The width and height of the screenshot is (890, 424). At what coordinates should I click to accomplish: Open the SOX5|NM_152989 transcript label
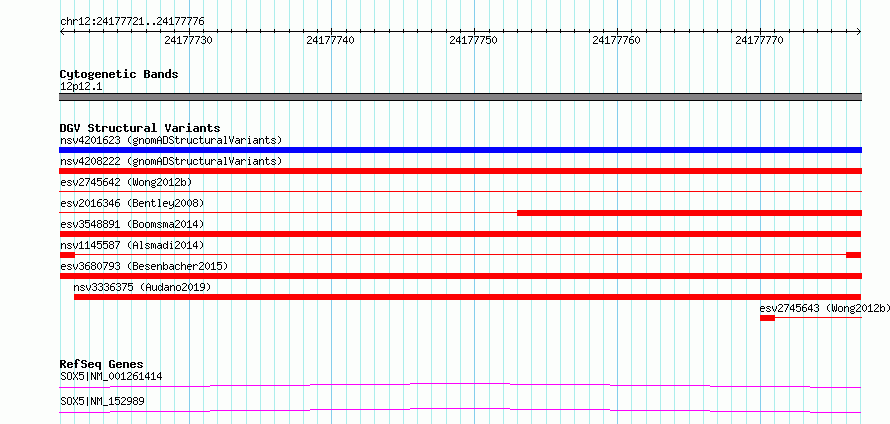pyautogui.click(x=102, y=401)
